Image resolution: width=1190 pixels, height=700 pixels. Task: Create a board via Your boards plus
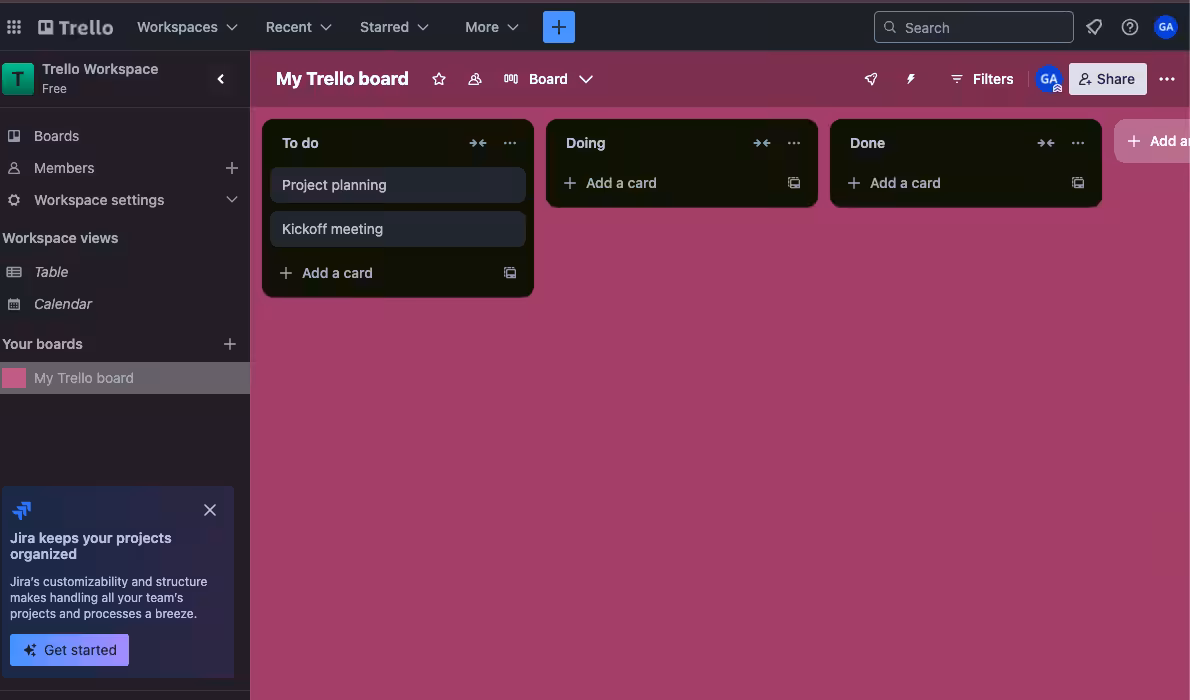coord(230,344)
